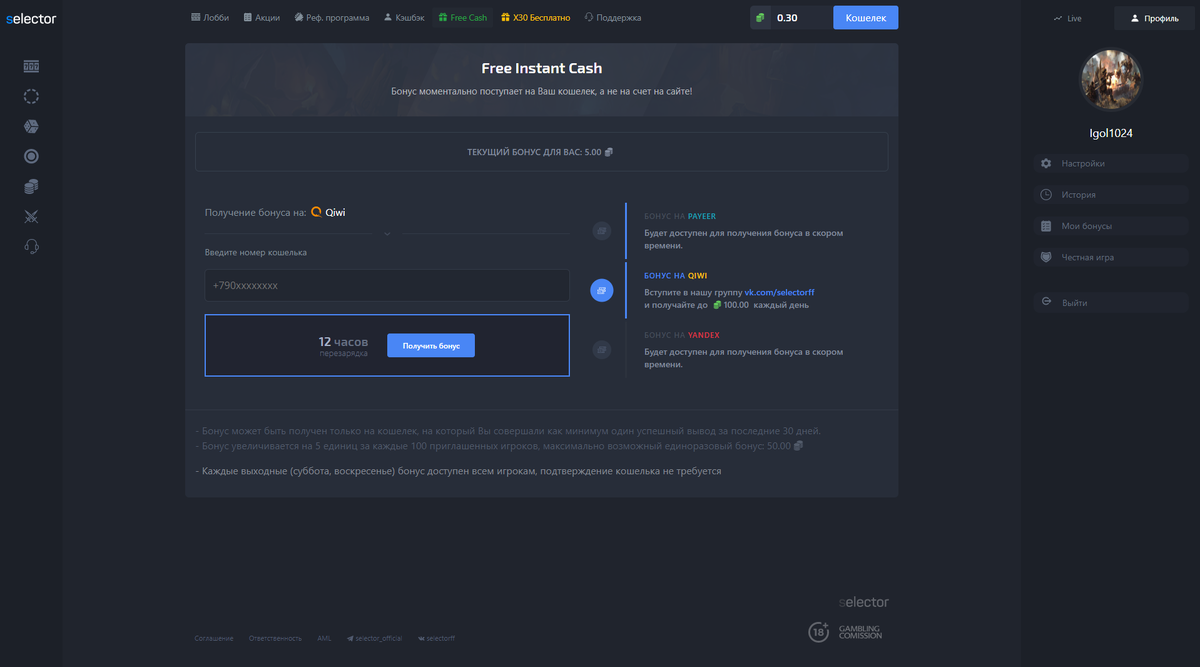
Task: Switch to the Live tab
Action: [x=1068, y=18]
